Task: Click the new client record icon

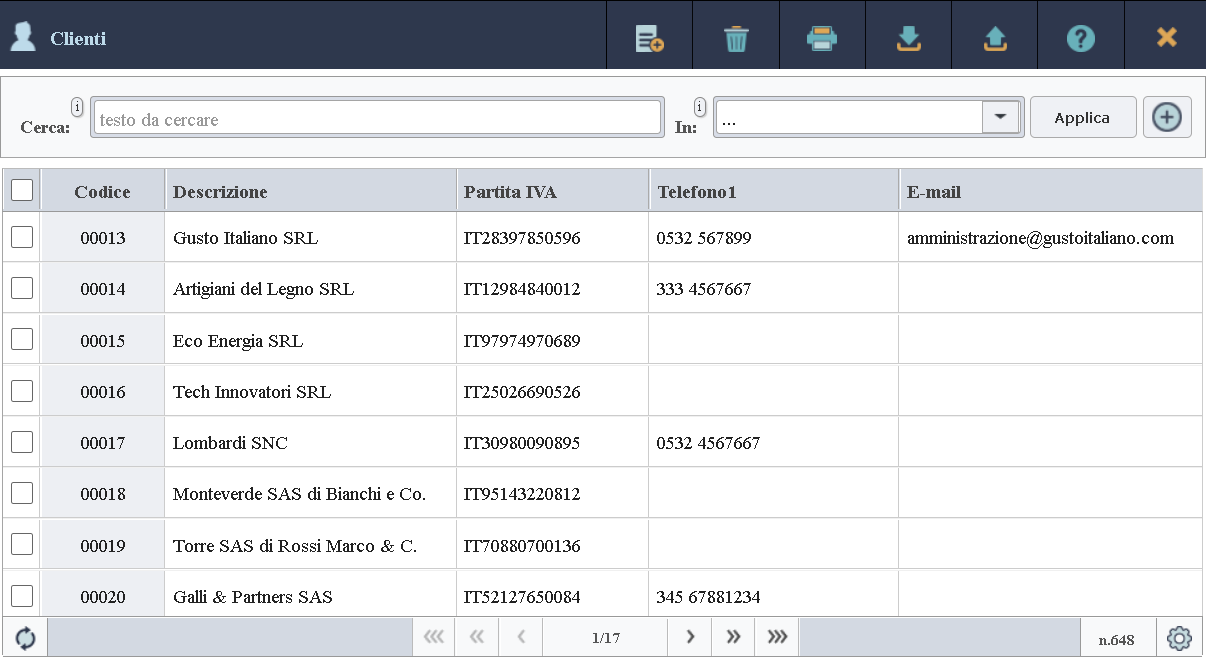Action: click(x=650, y=38)
